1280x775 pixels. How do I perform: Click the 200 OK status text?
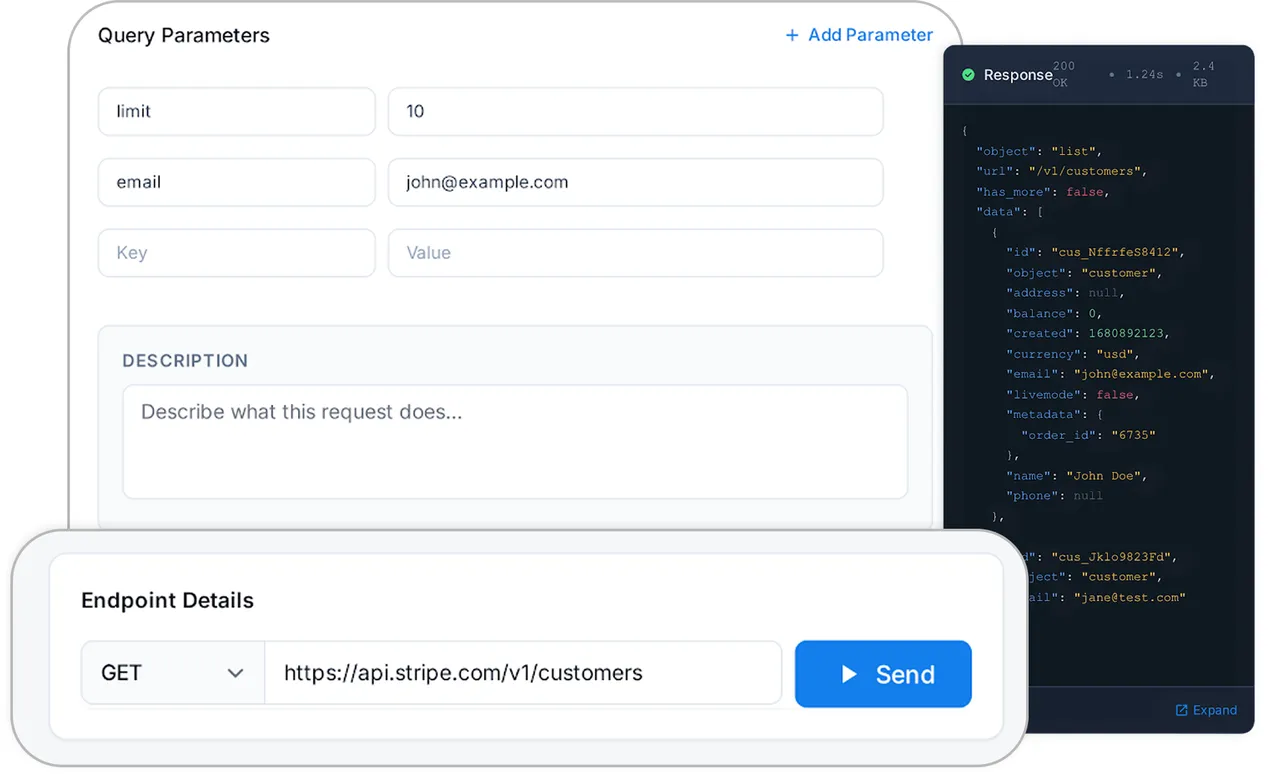pos(1064,75)
